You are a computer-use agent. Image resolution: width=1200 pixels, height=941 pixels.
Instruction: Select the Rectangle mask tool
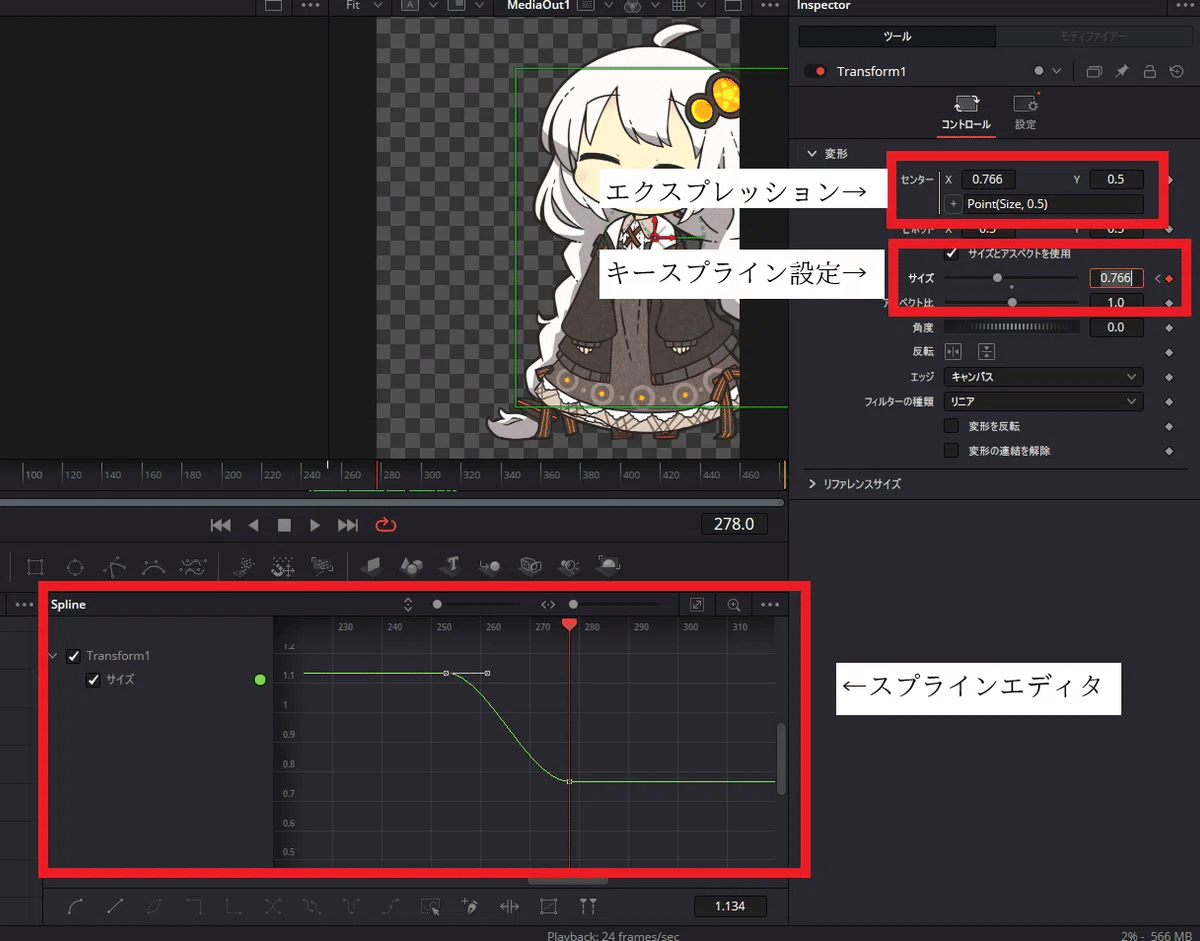click(36, 567)
